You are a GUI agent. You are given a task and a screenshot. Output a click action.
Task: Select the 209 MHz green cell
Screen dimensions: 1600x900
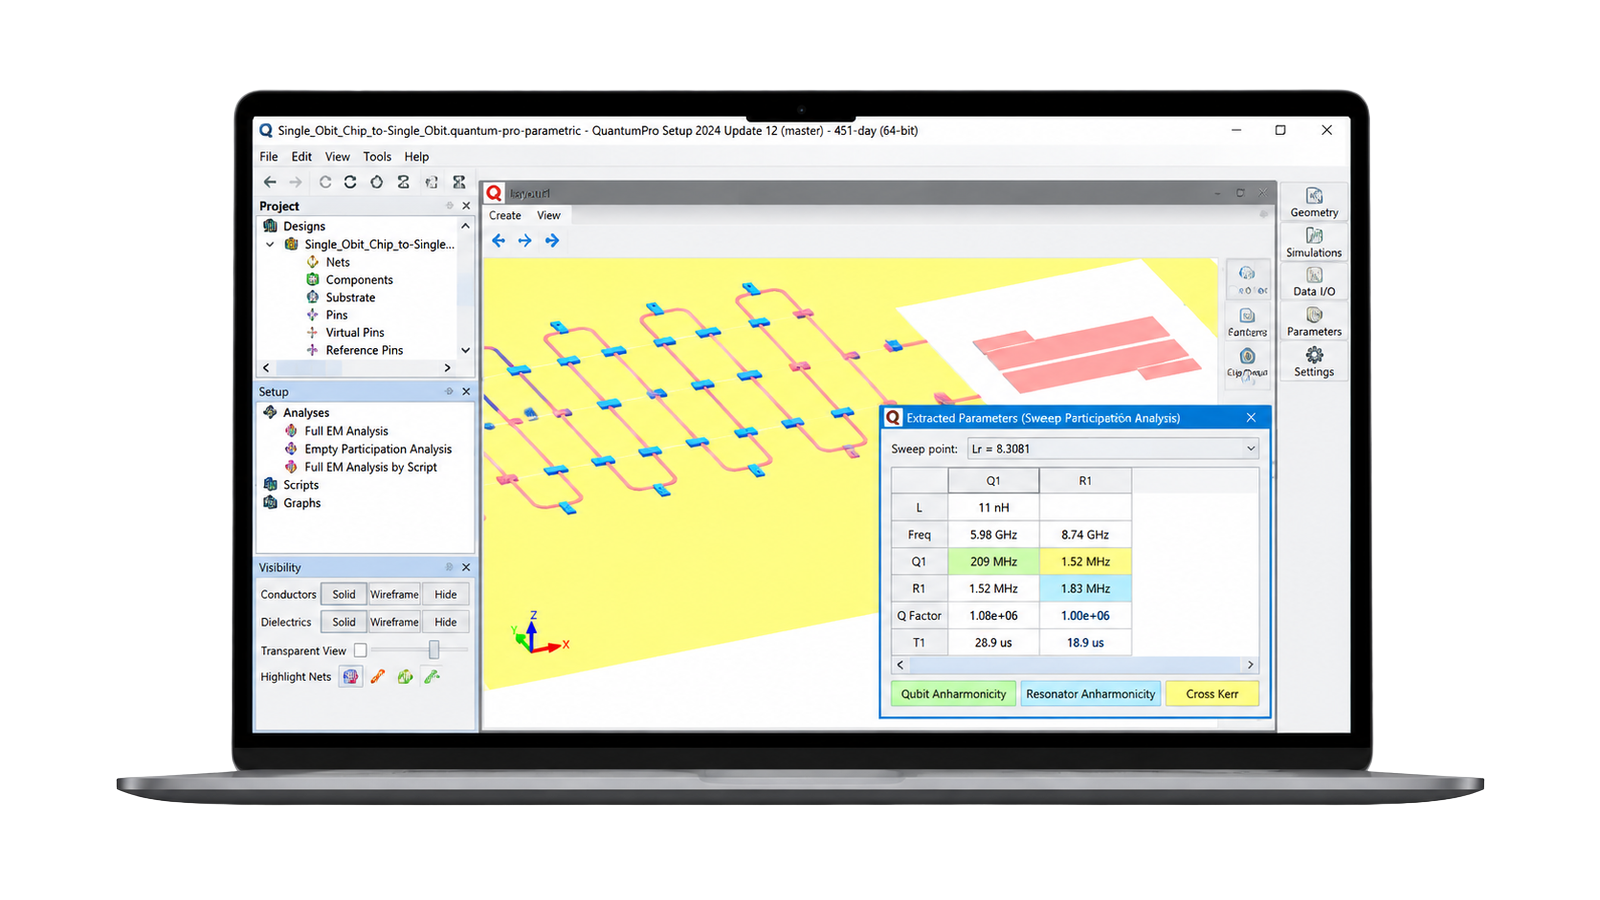[993, 562]
